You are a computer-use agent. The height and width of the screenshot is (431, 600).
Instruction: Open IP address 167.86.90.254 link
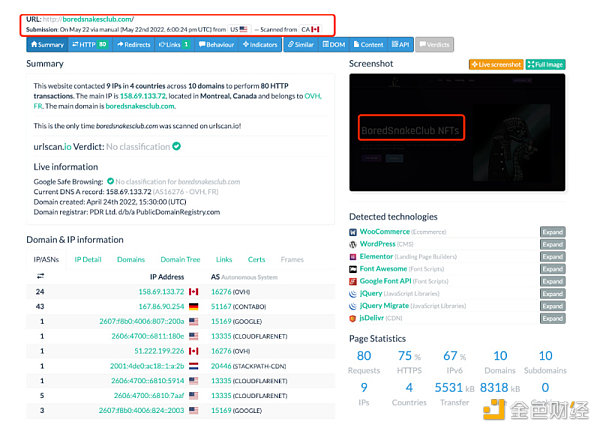click(x=154, y=306)
